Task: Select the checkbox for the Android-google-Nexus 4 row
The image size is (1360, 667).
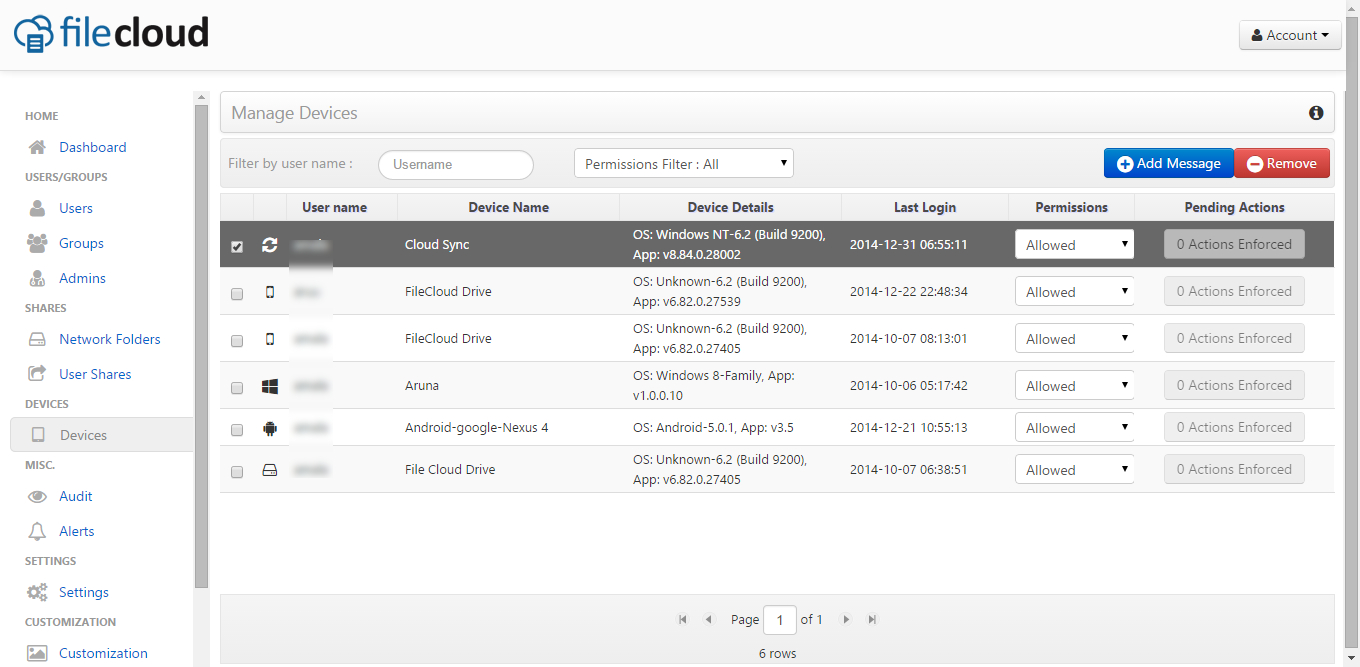Action: tap(236, 428)
